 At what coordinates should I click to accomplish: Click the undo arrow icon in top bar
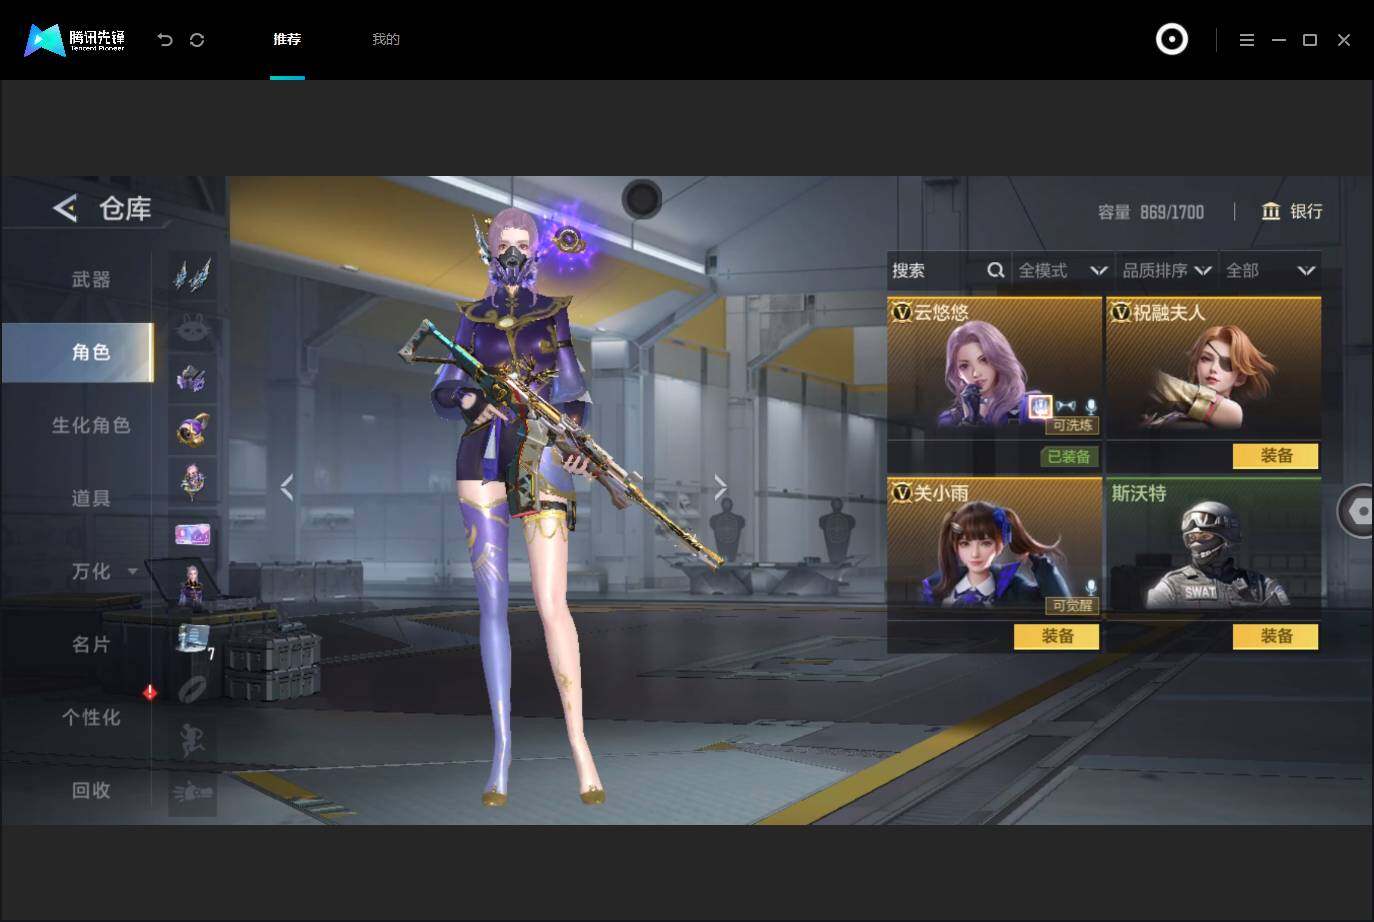(x=165, y=40)
